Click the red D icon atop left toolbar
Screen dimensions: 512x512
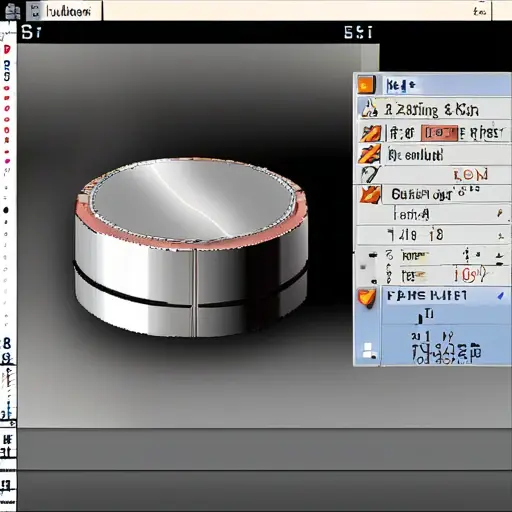7,50
